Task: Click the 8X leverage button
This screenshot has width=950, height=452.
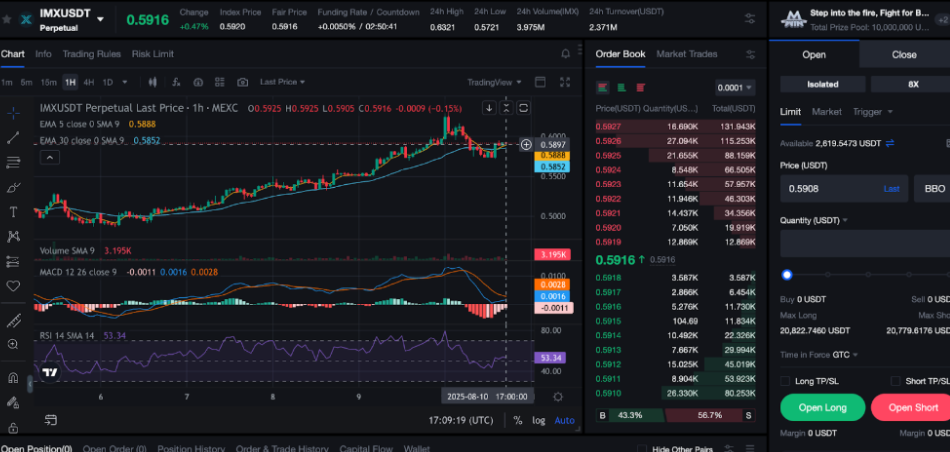Action: pyautogui.click(x=910, y=84)
